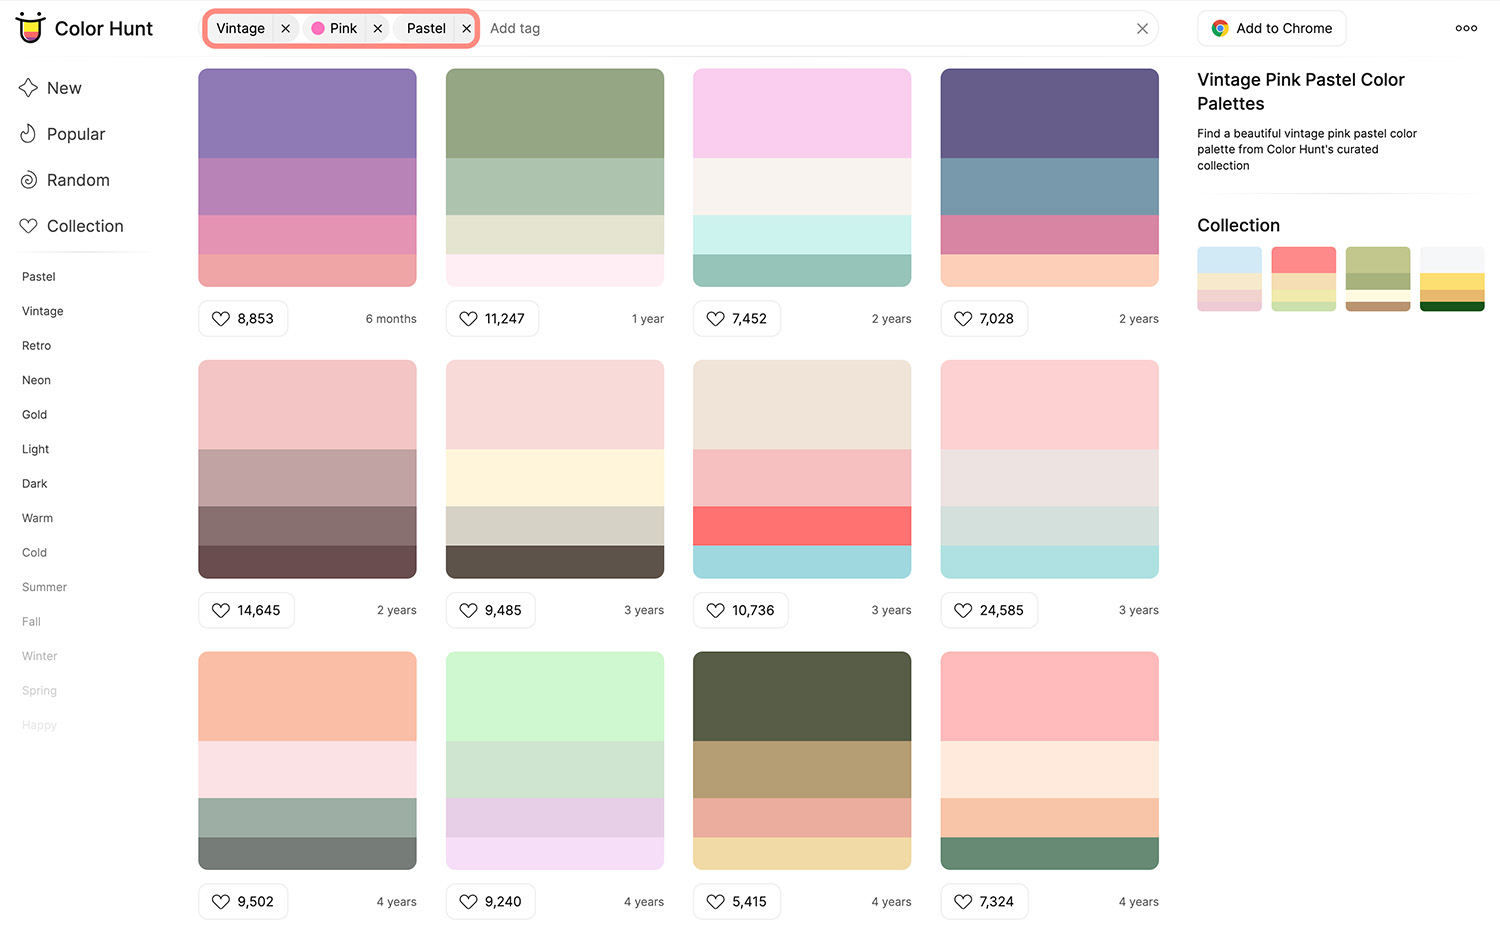Open the three-dot more menu
Viewport: 1500px width, 937px height.
pyautogui.click(x=1466, y=28)
